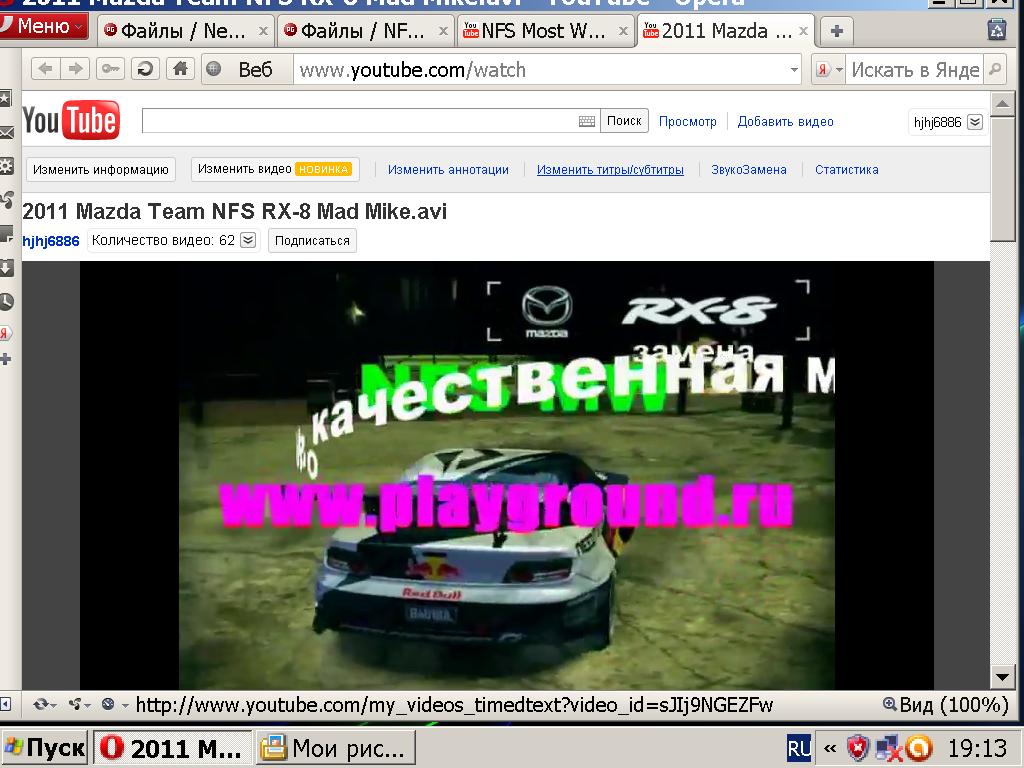Image resolution: width=1024 pixels, height=768 pixels.
Task: Open the ЗвукоЗамена link
Action: (748, 170)
